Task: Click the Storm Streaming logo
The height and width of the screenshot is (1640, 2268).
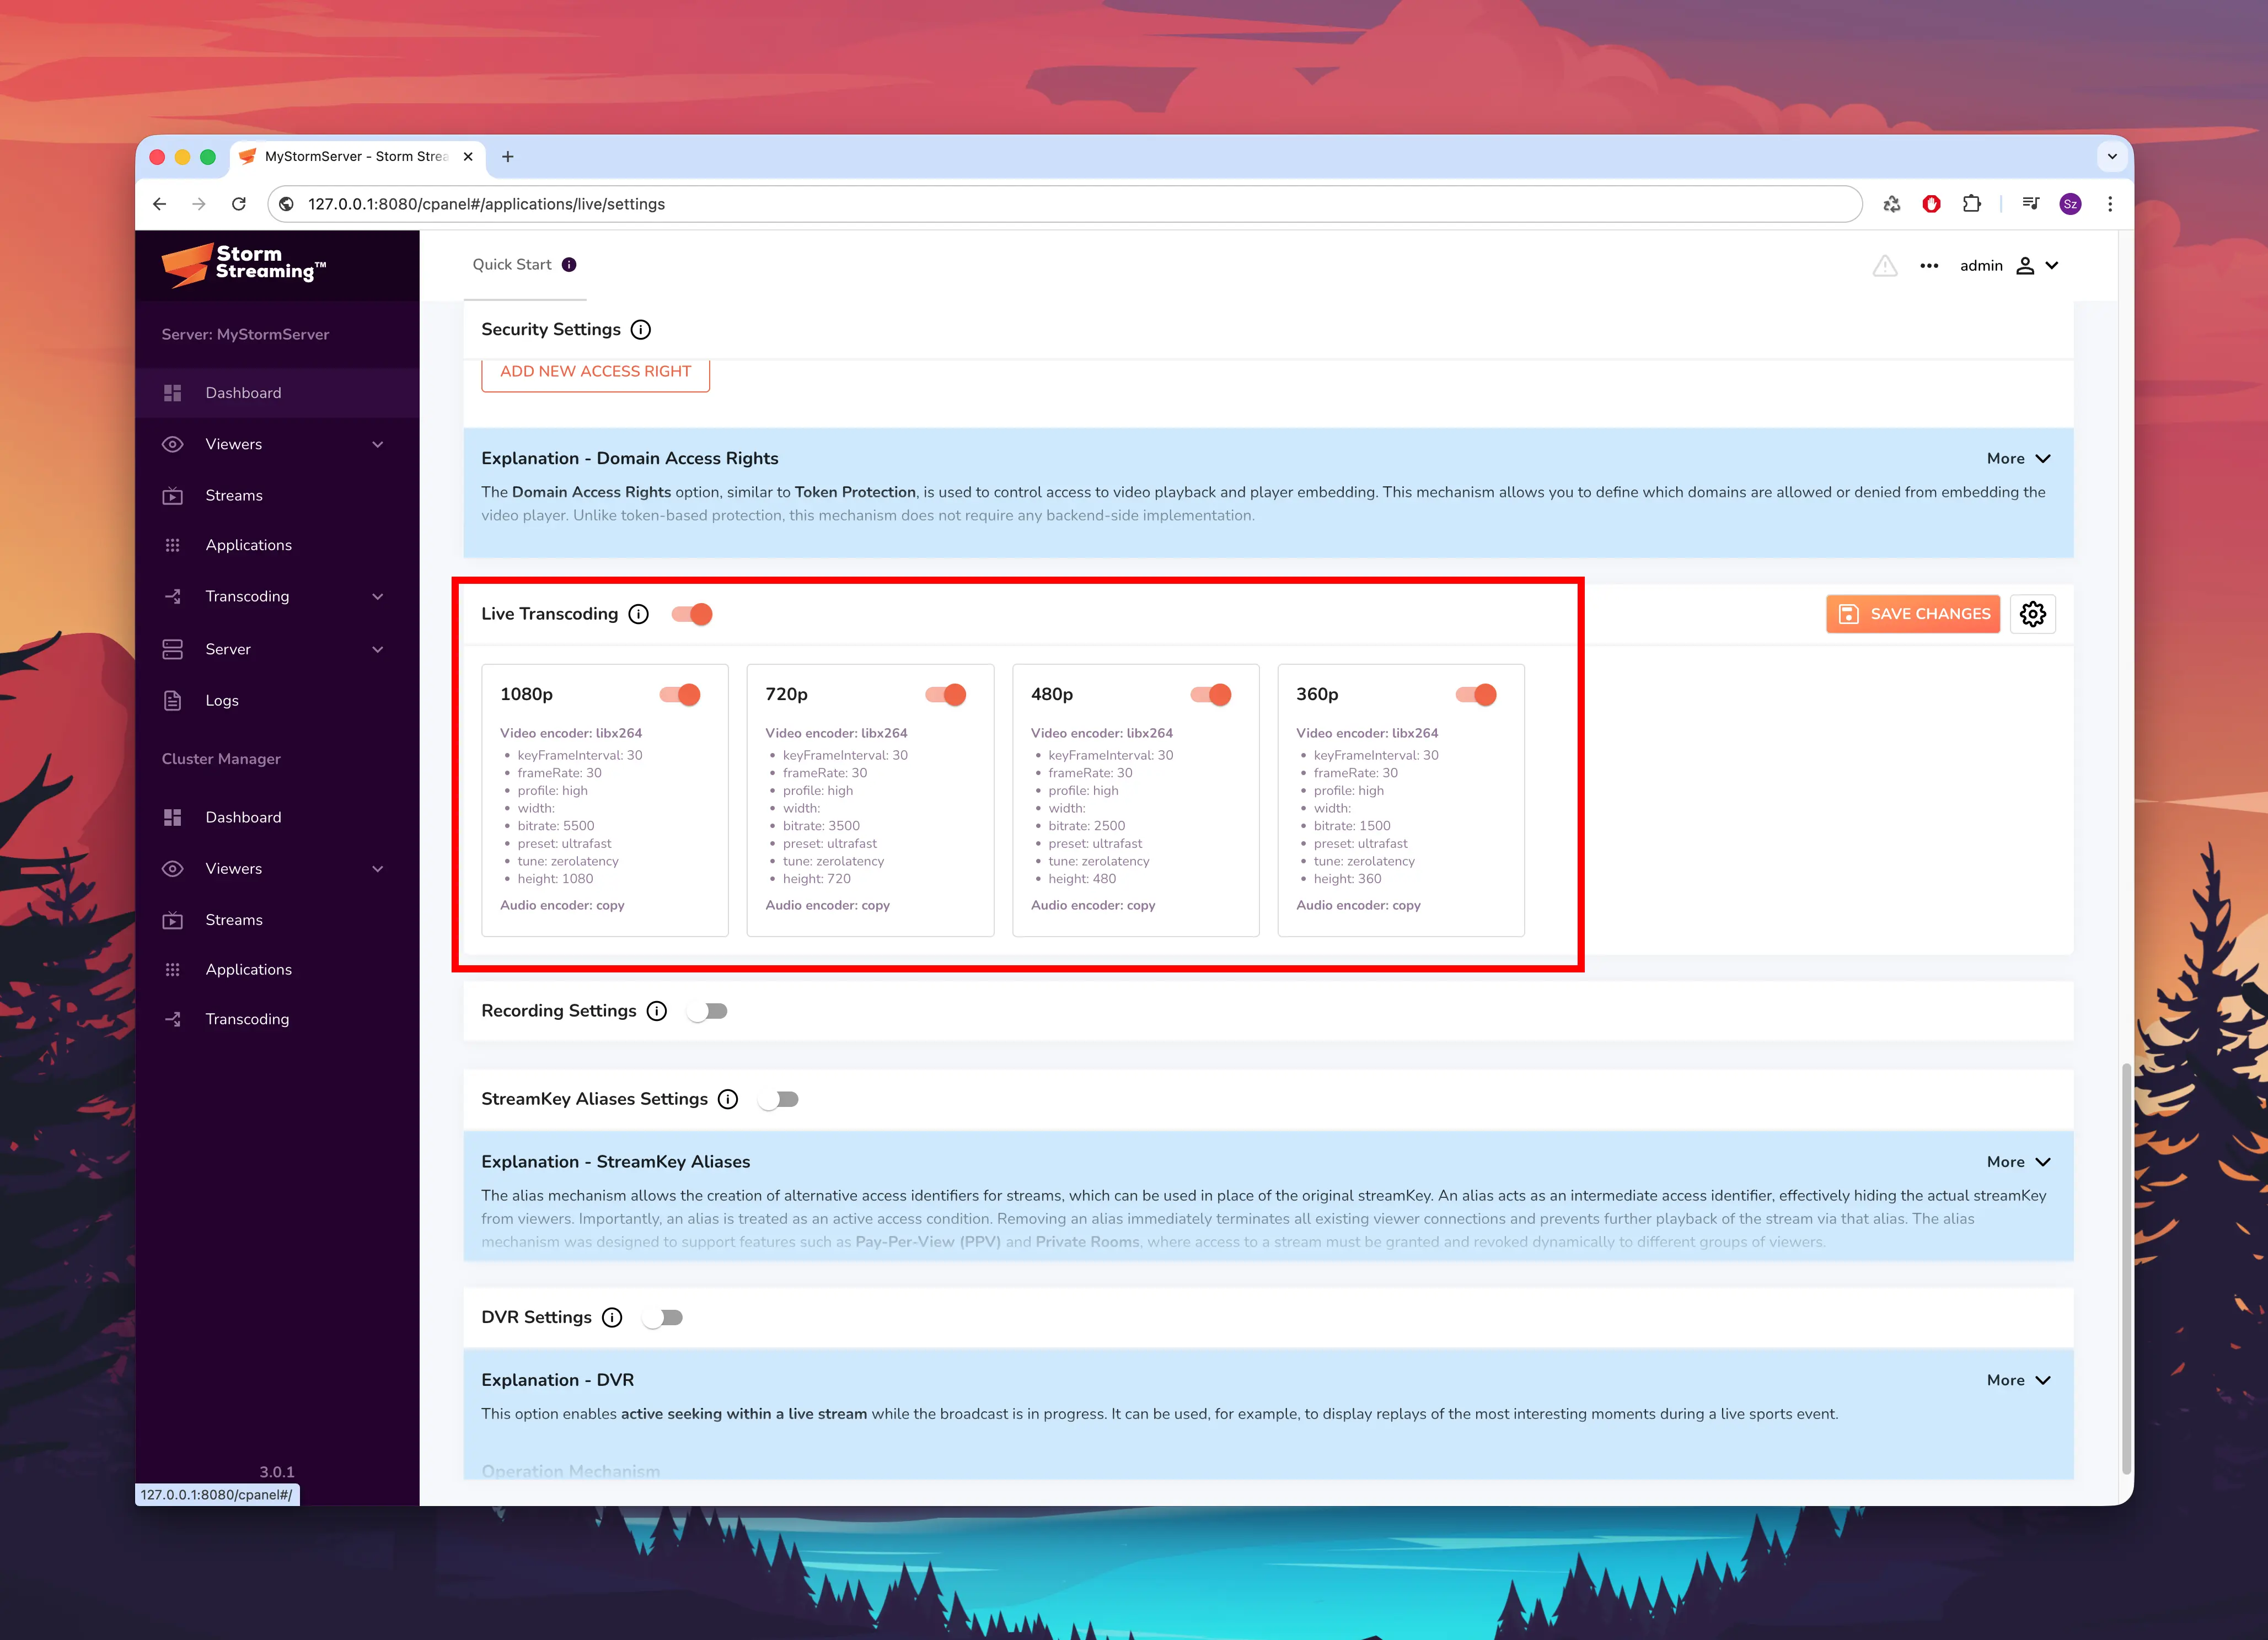Action: pyautogui.click(x=243, y=265)
